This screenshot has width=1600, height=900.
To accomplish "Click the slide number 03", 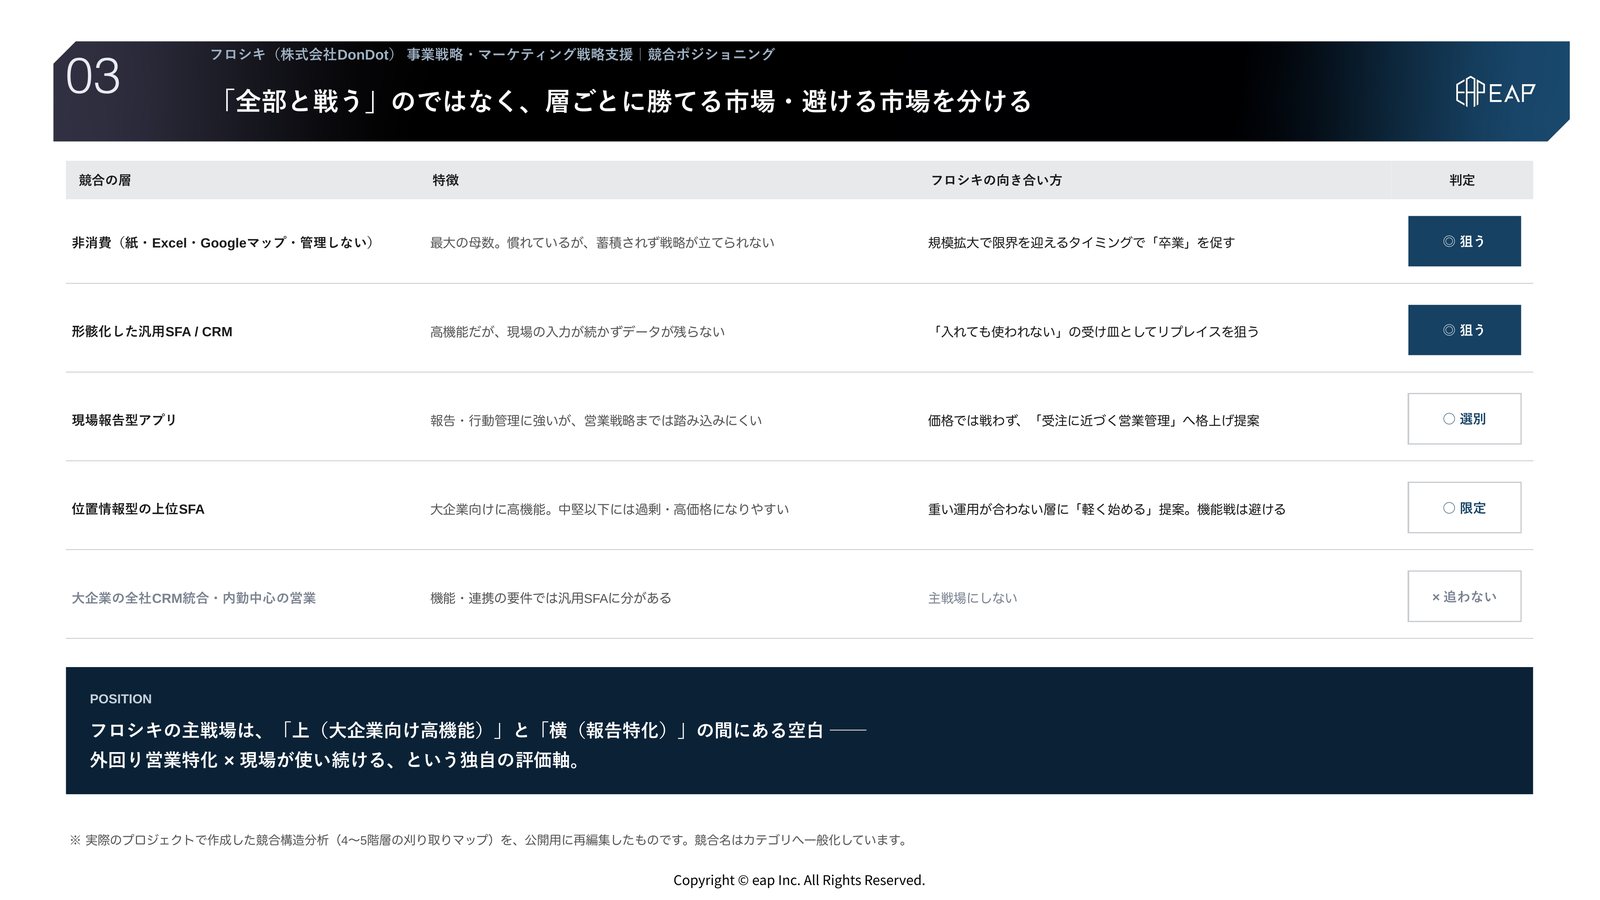I will point(93,77).
